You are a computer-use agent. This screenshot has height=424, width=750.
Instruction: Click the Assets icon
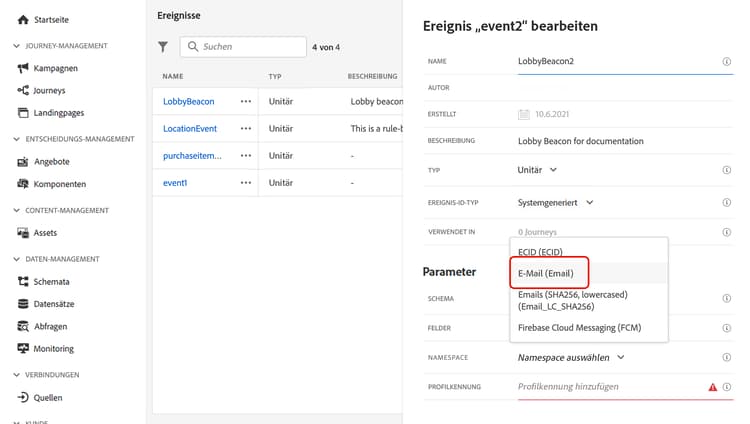point(23,233)
